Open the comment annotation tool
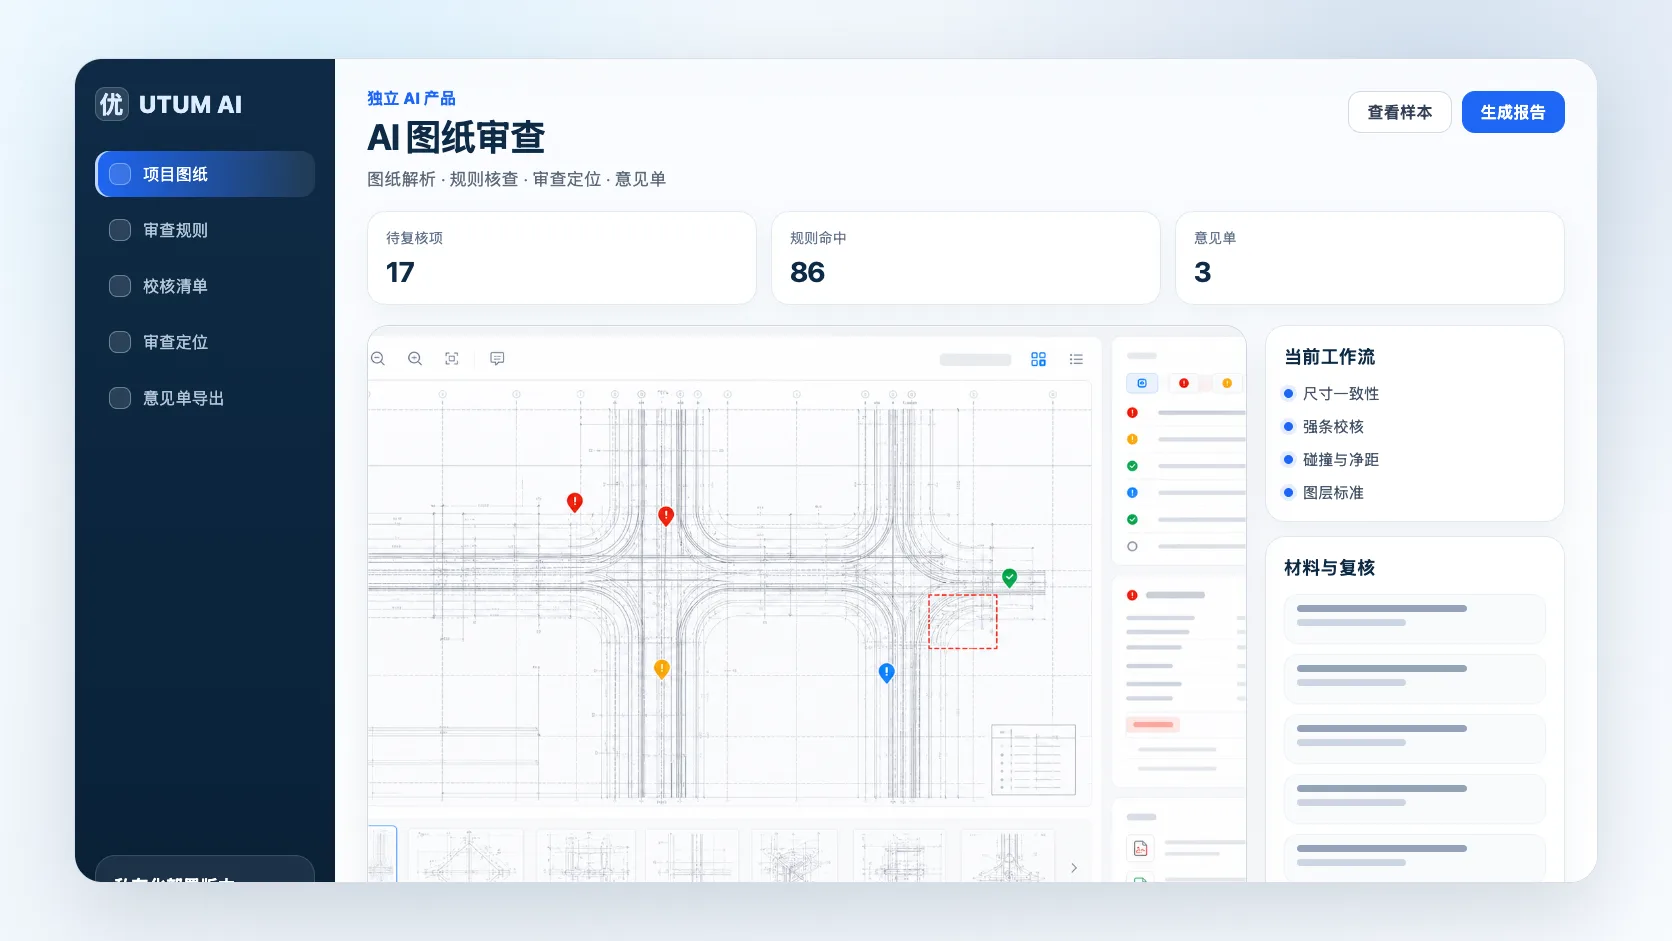Screen dimensions: 1672x941 click(x=497, y=359)
